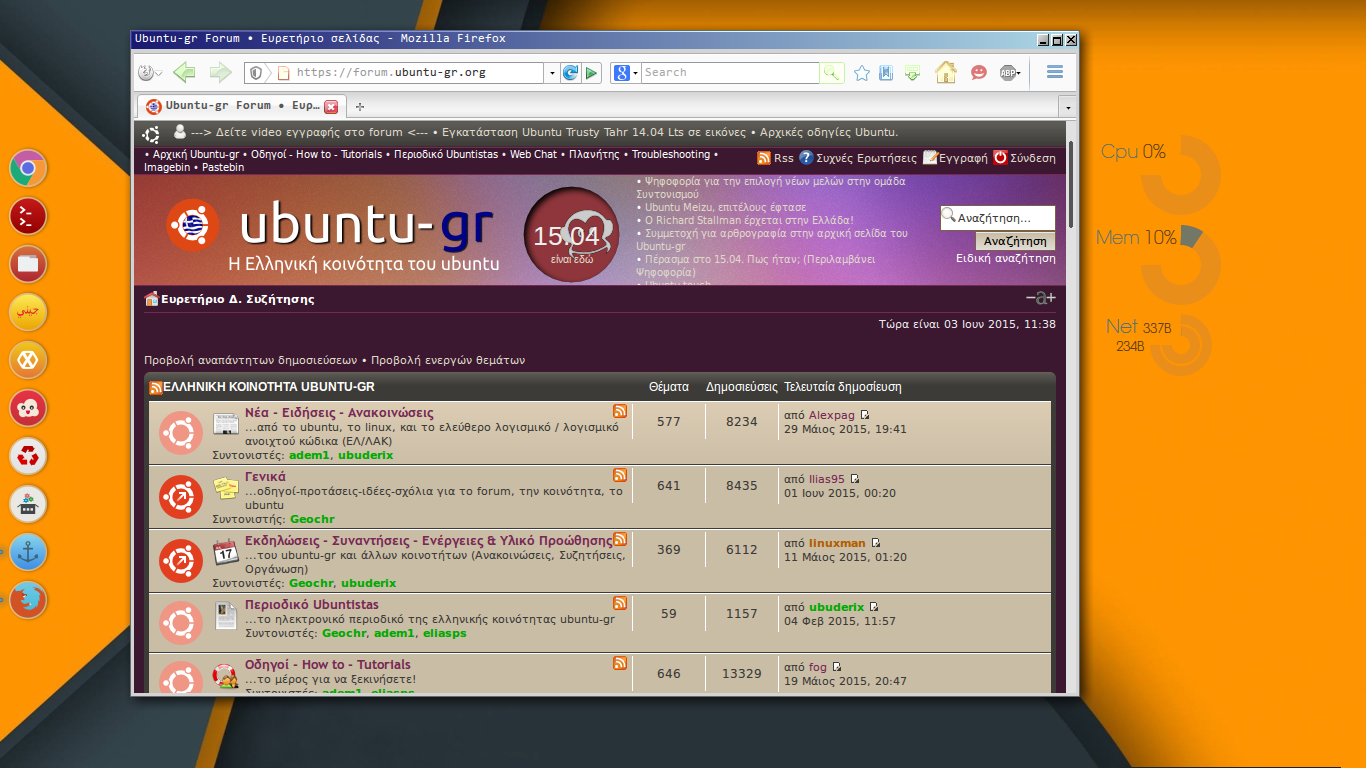This screenshot has width=1366, height=768.
Task: View latest post icon next to Ilias95
Action: point(855,479)
